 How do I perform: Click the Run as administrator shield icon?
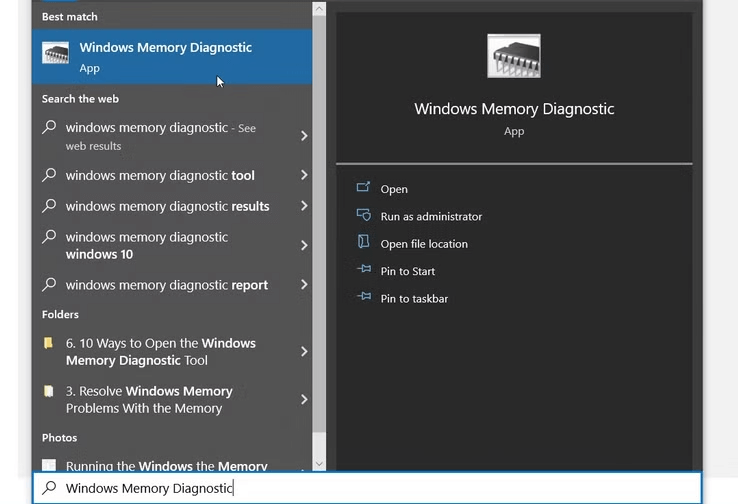click(363, 216)
